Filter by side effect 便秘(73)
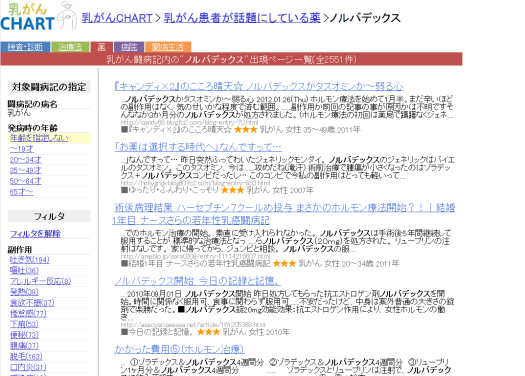The width and height of the screenshot is (525, 376). [x=24, y=335]
